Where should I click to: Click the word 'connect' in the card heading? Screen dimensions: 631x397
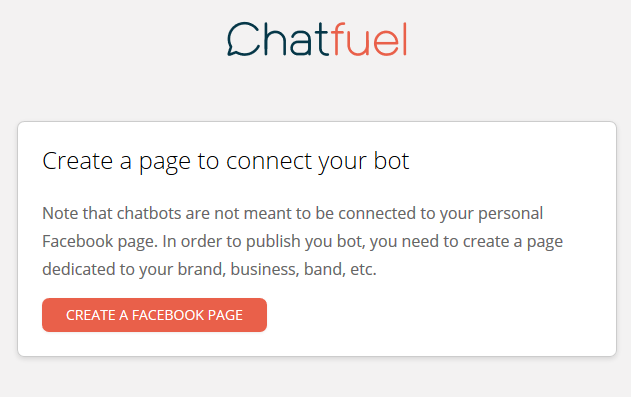point(269,162)
